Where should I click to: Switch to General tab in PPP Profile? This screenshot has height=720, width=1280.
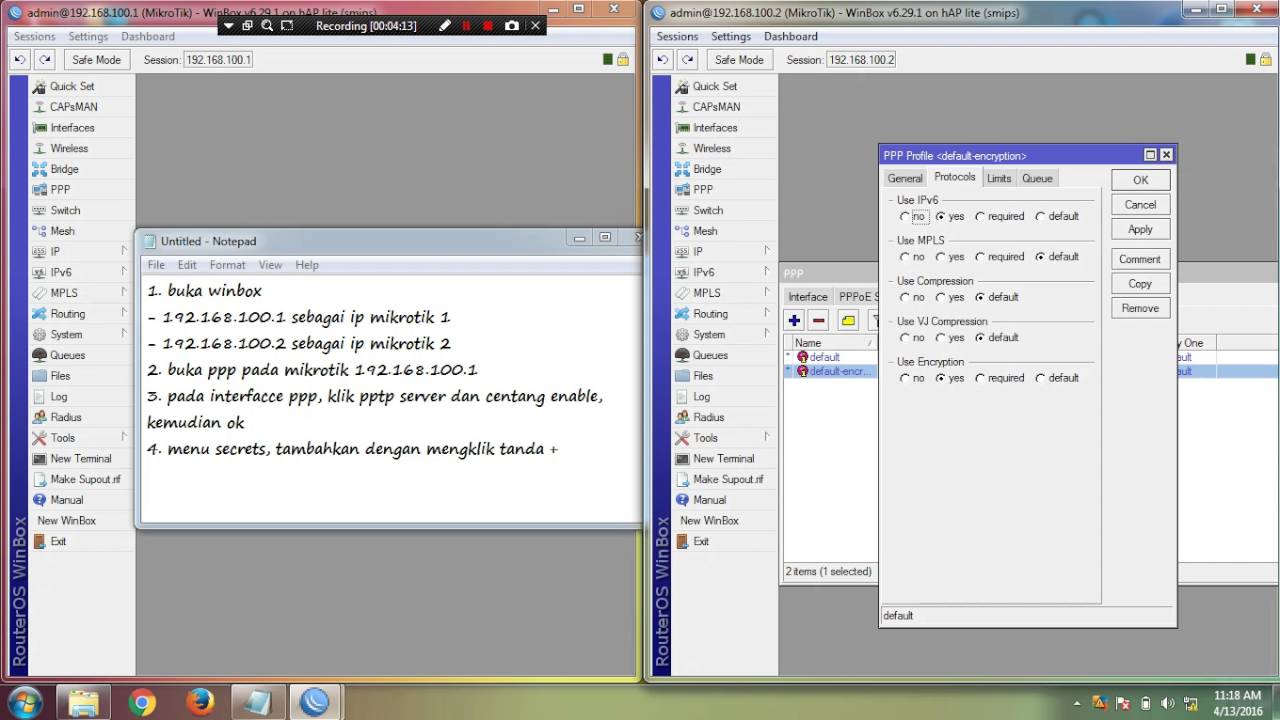905,178
